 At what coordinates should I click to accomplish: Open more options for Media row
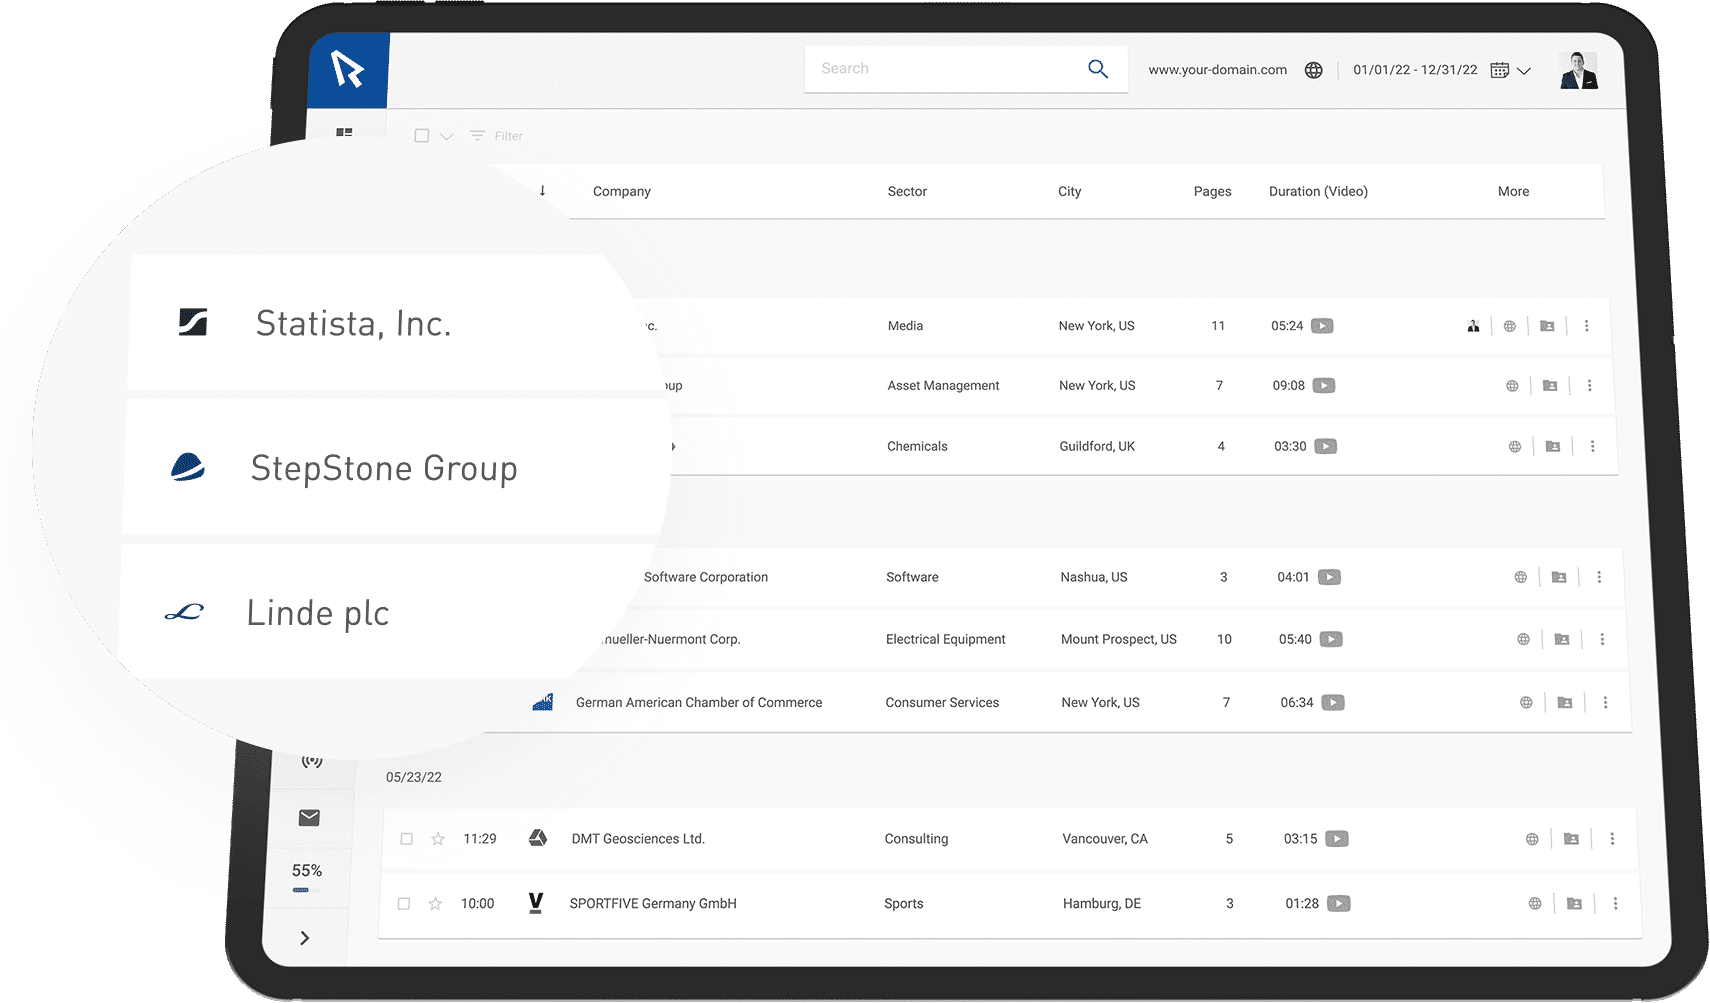[1586, 326]
